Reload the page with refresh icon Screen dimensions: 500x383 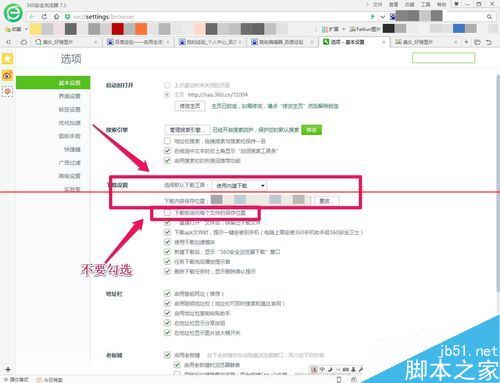pos(44,16)
